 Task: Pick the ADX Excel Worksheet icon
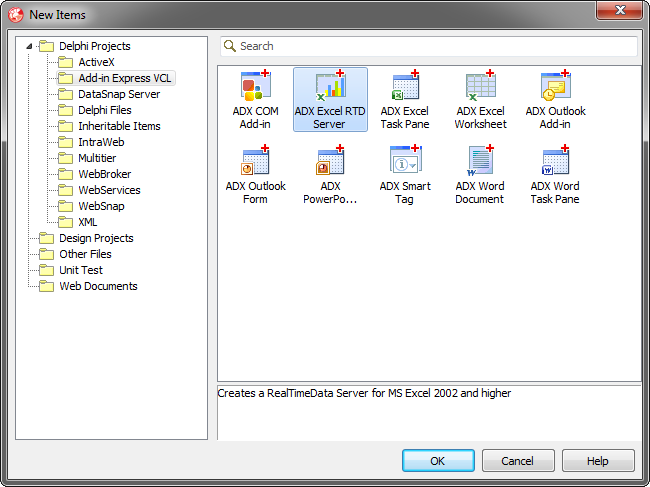click(x=480, y=85)
